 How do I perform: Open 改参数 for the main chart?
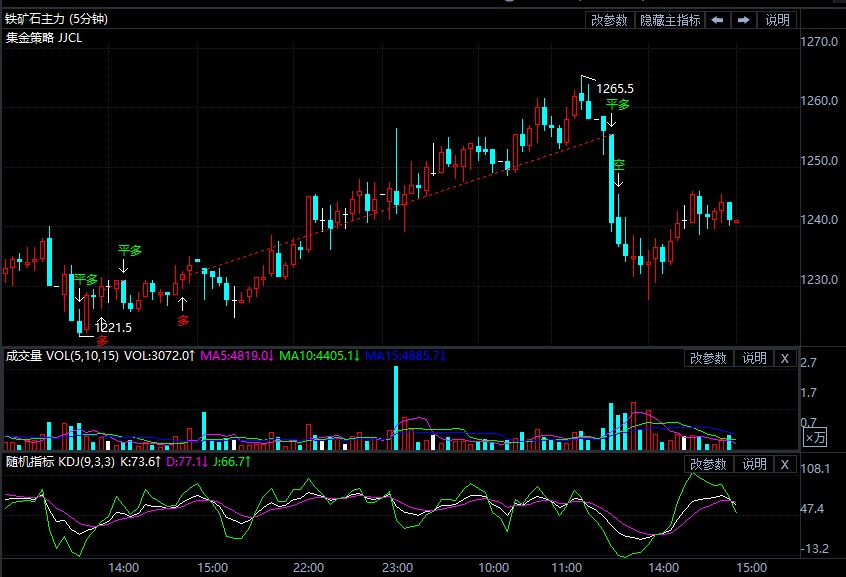(609, 20)
